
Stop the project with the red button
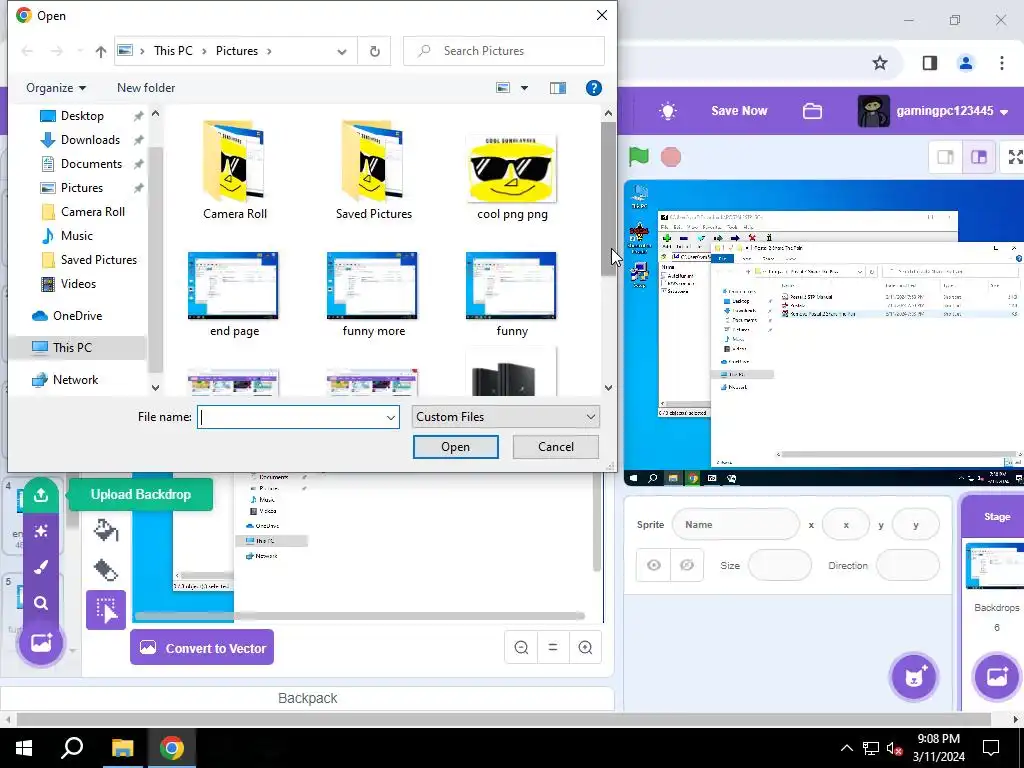671,157
